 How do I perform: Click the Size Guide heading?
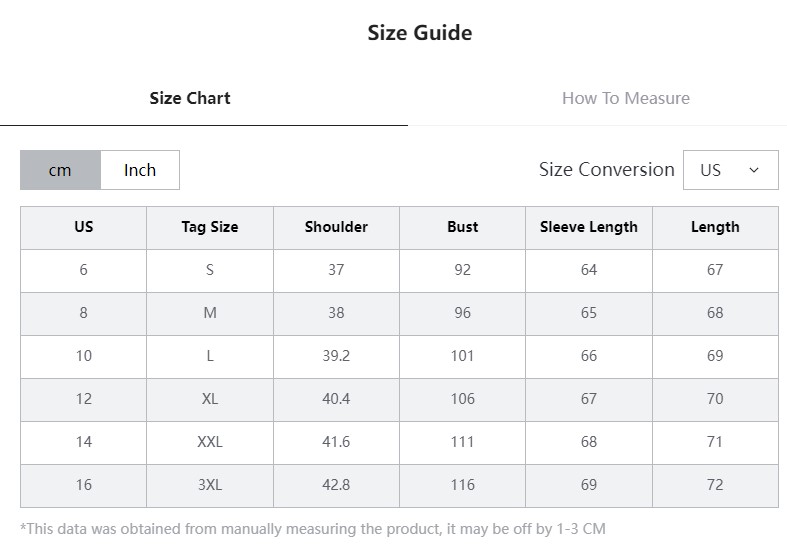coord(420,33)
